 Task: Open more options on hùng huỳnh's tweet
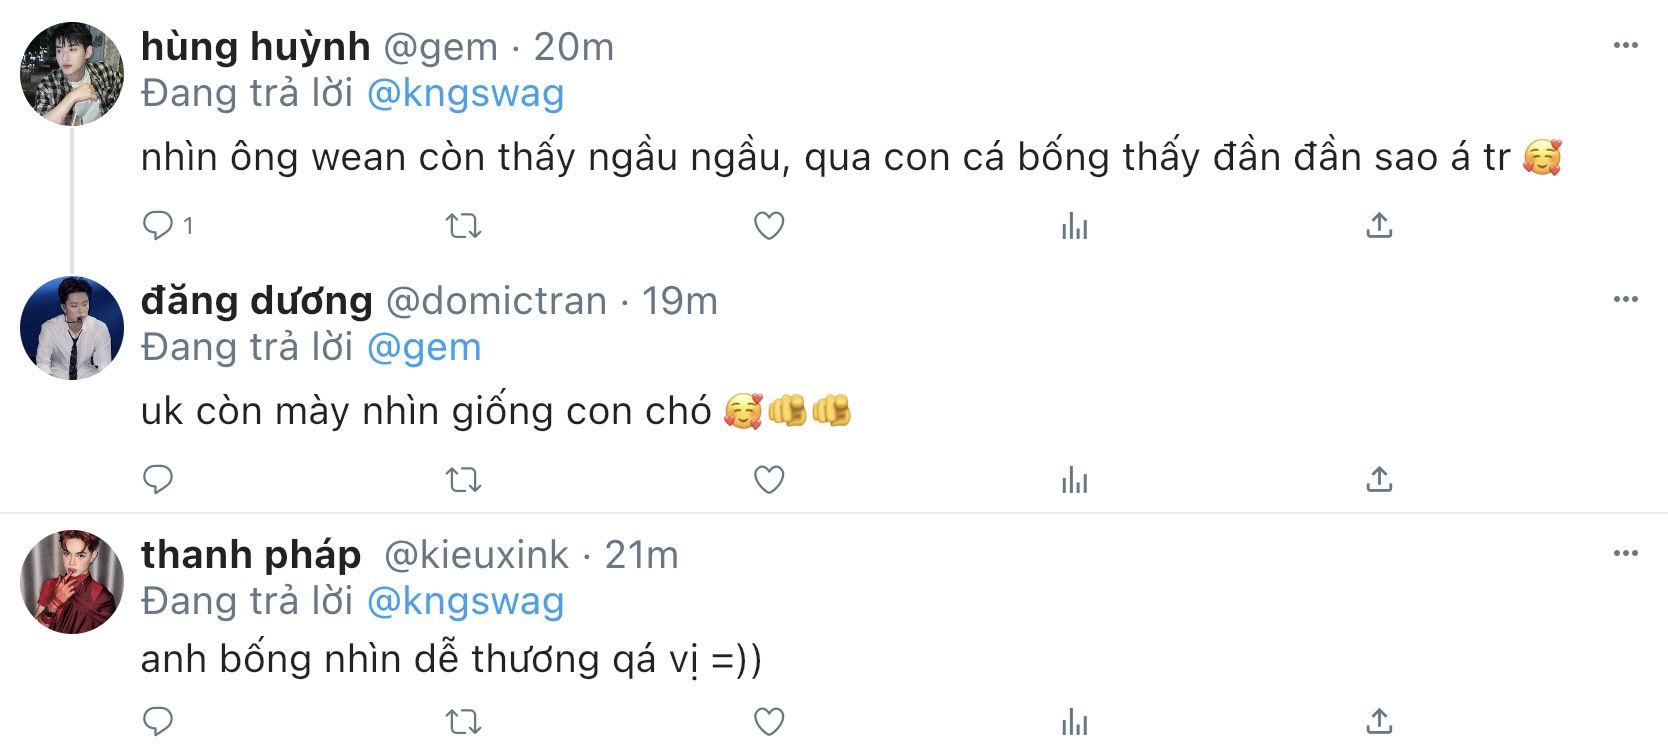(x=1625, y=45)
